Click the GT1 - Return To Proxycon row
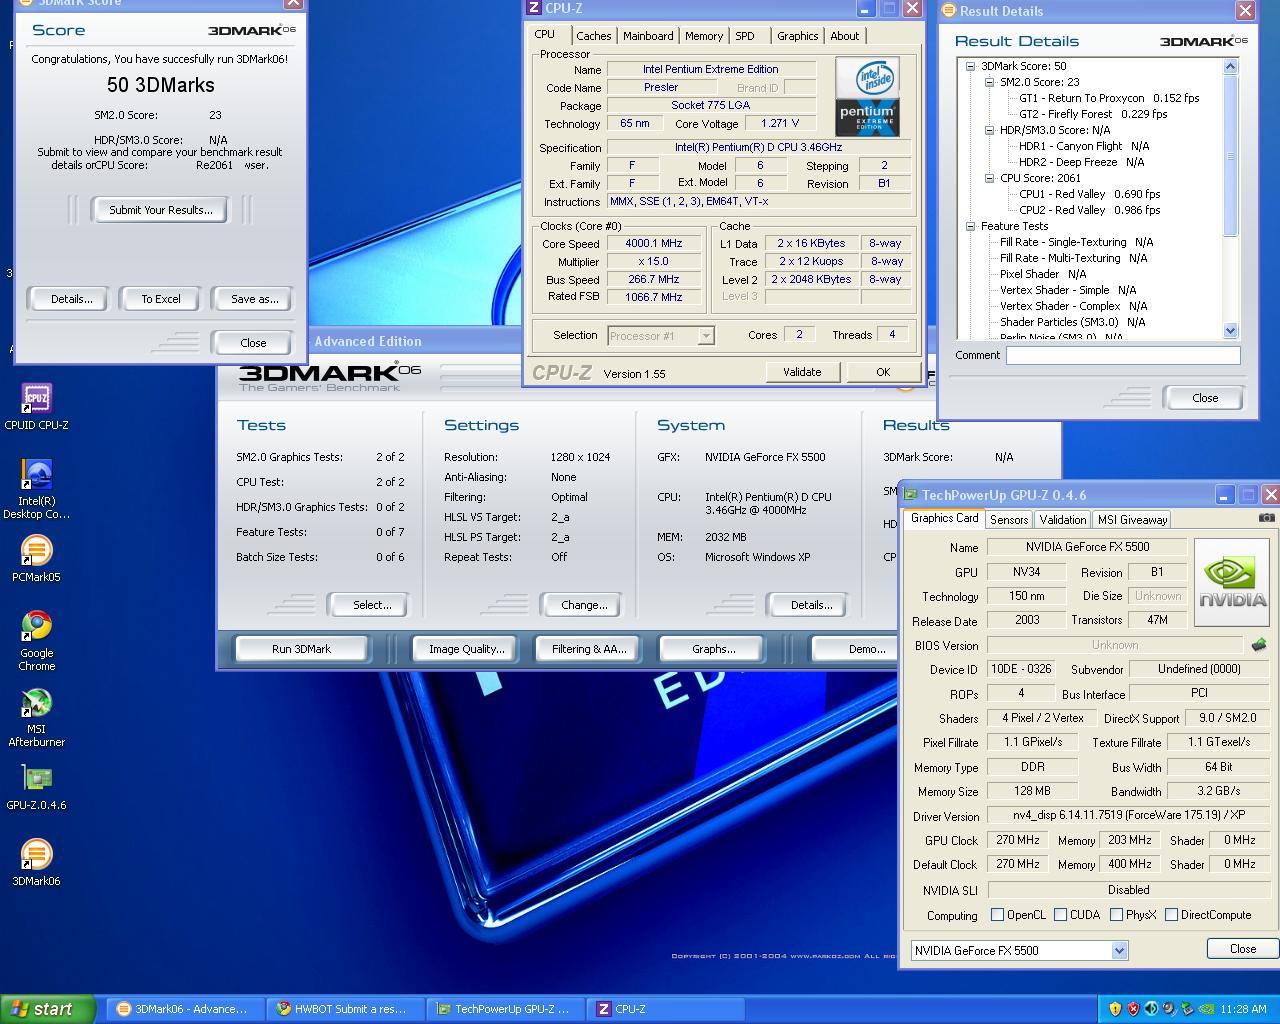Screen dimensions: 1280x1024 point(1108,98)
